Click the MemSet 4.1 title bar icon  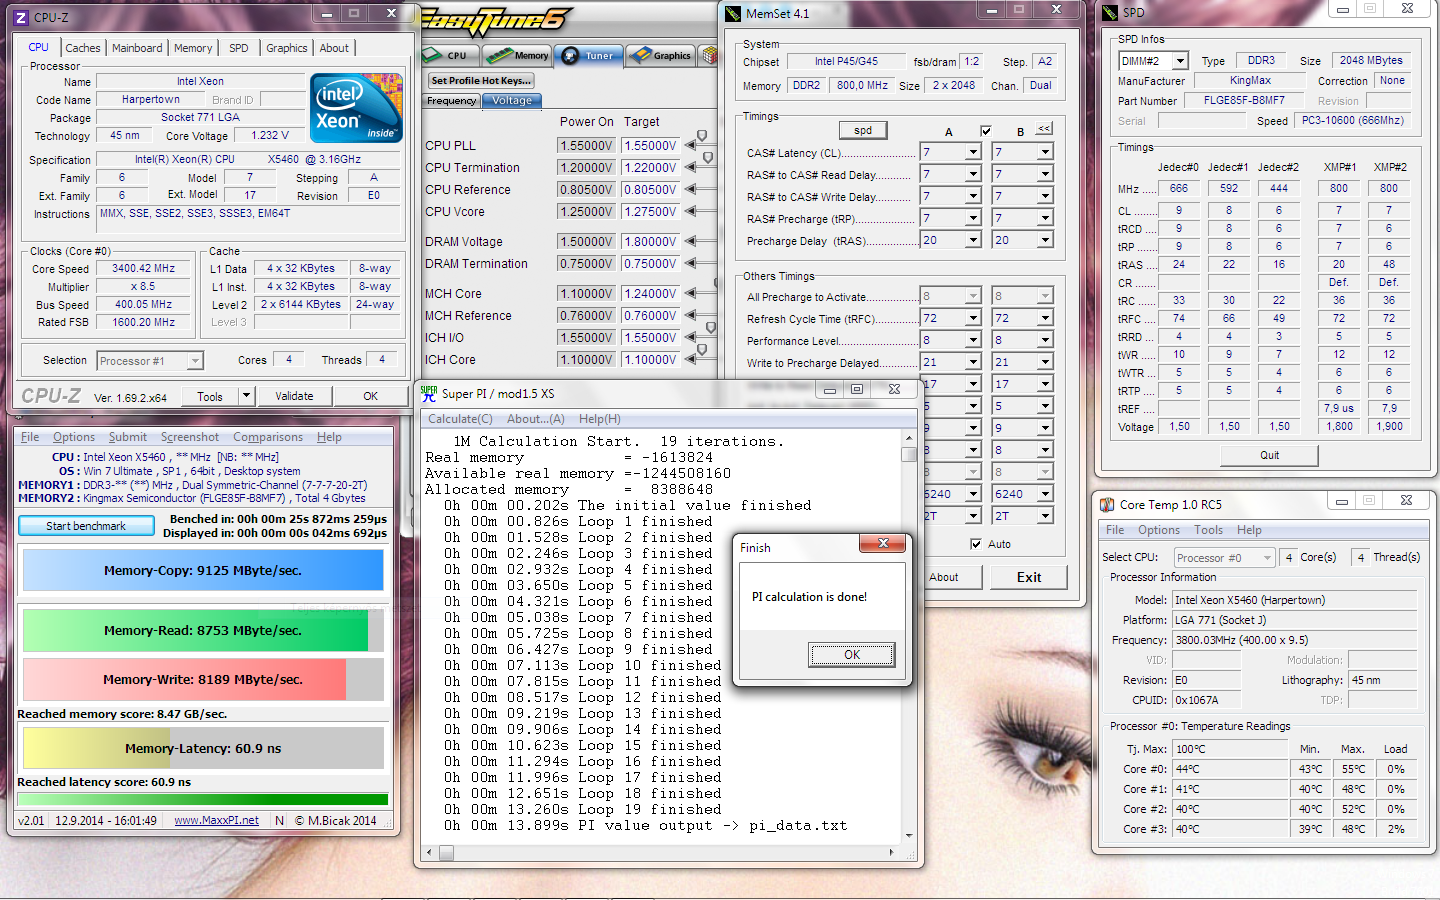click(733, 13)
